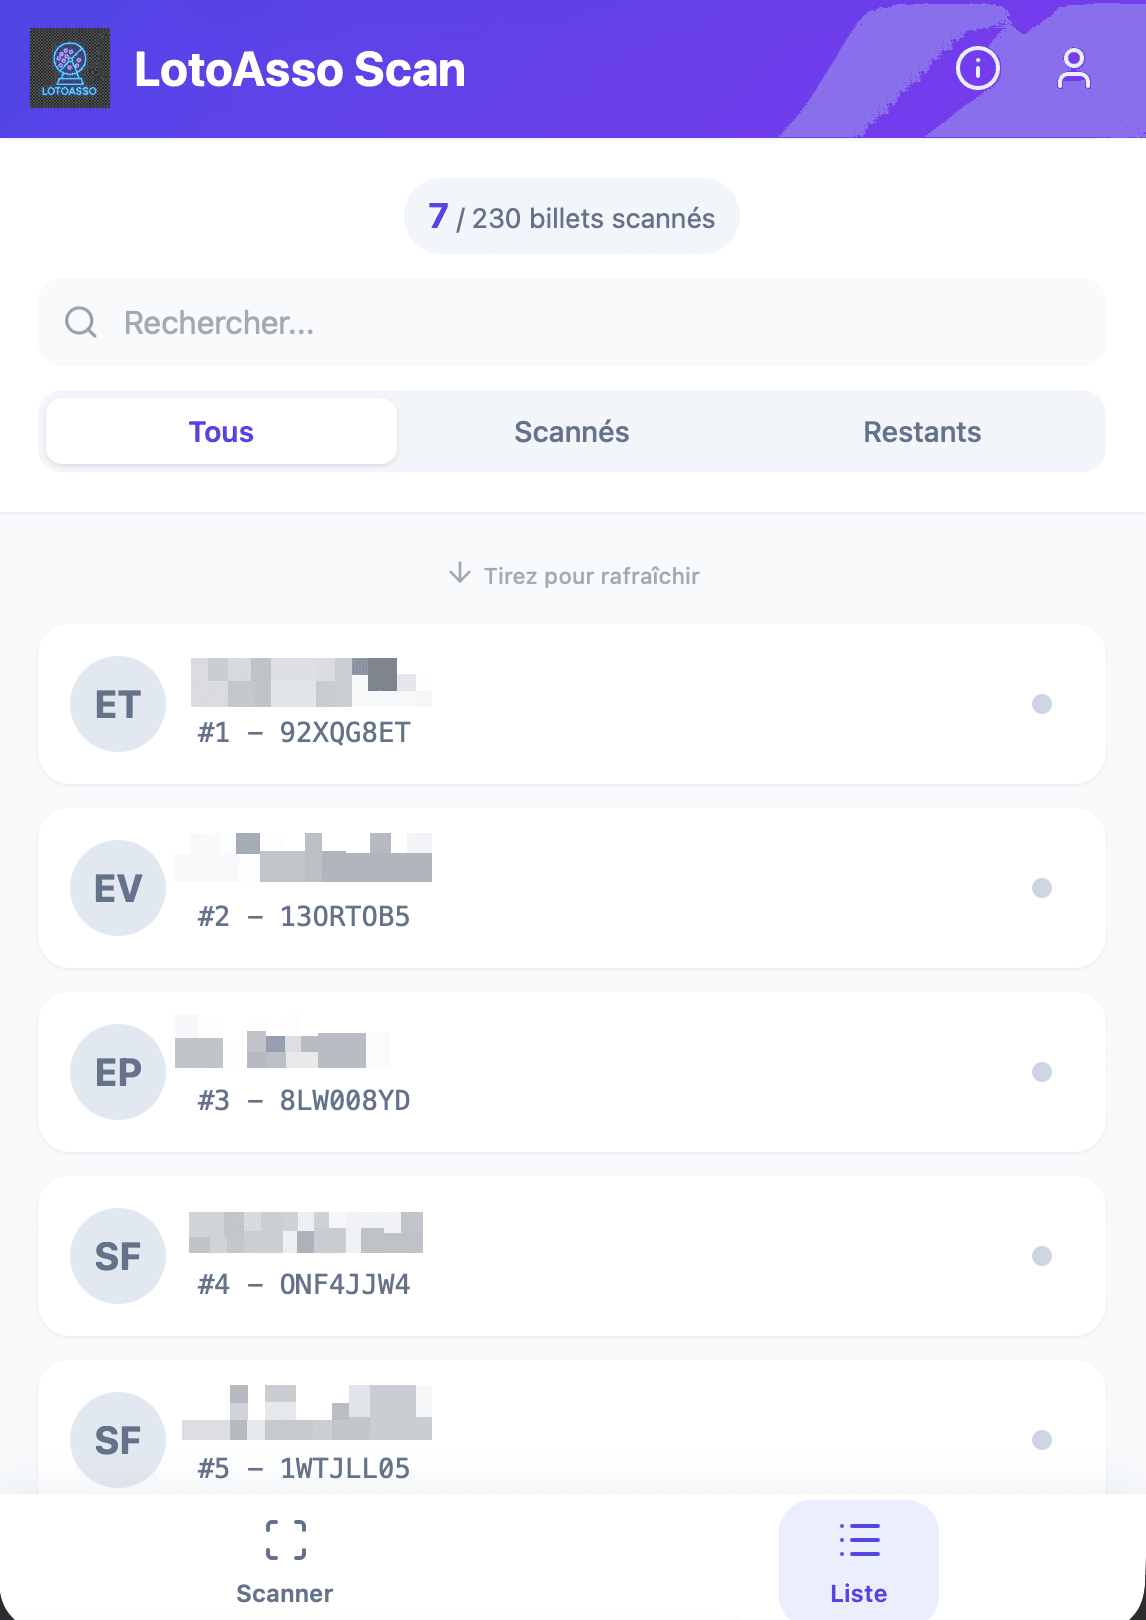Show the Restants filter tab
1146x1620 pixels.
(x=921, y=432)
